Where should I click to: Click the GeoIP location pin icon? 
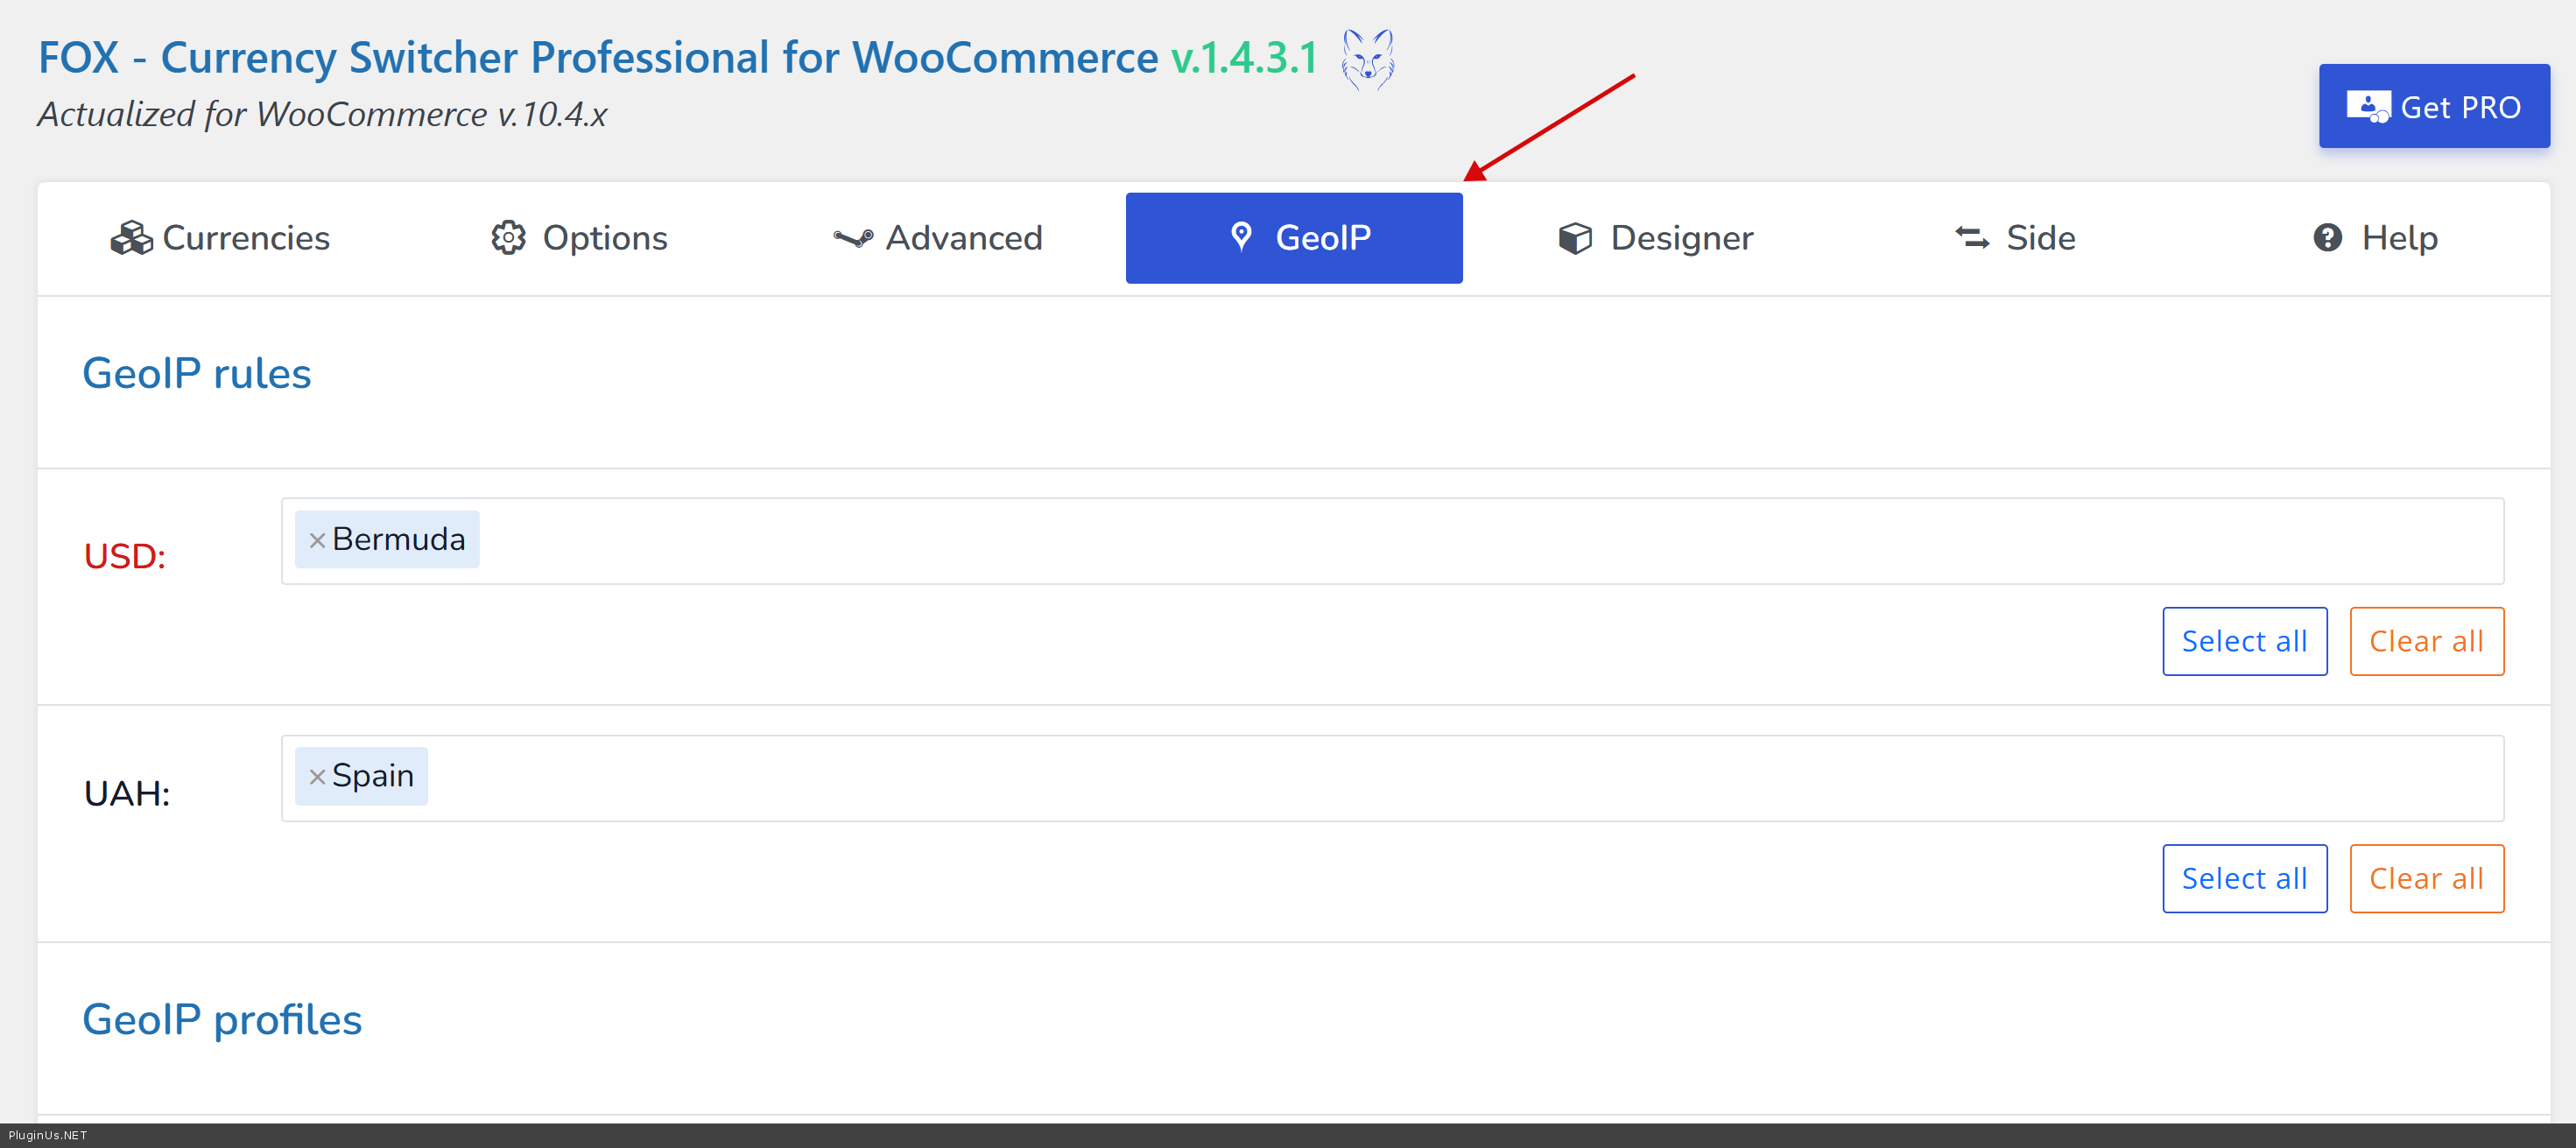pos(1241,237)
